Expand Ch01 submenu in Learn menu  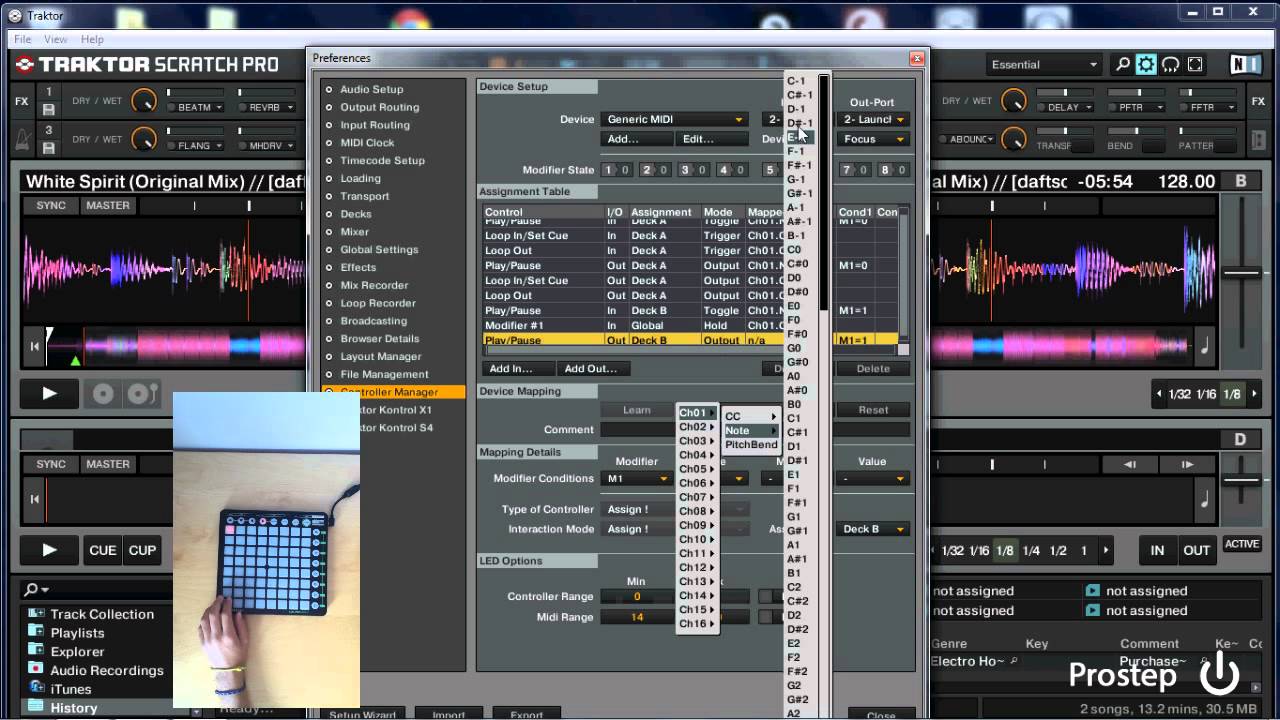coord(697,413)
